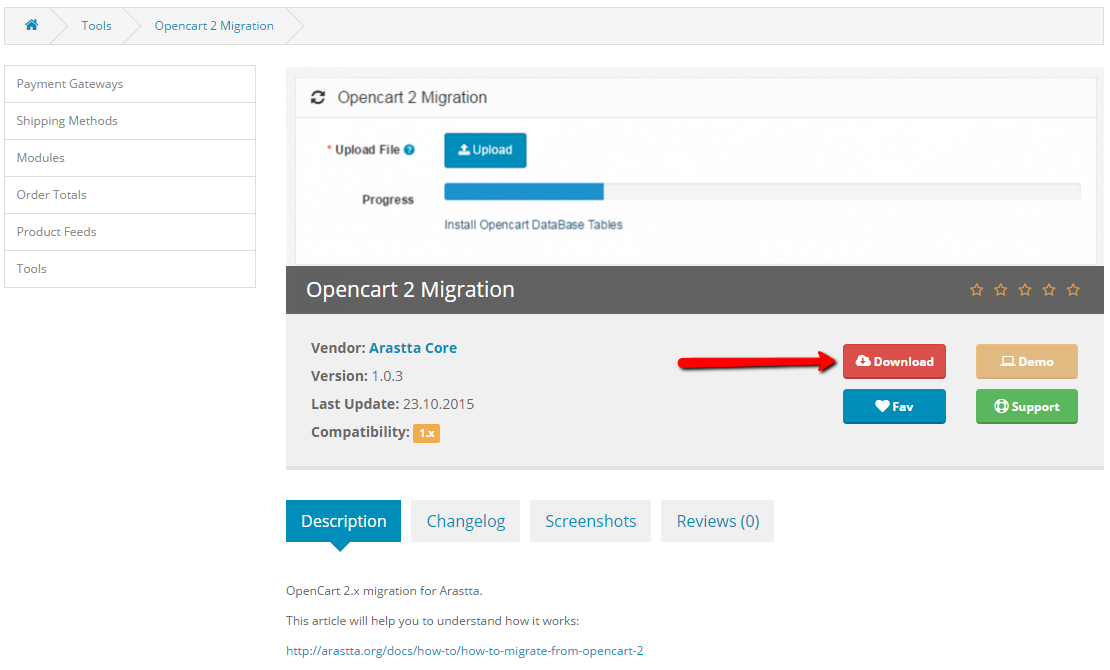Image resolution: width=1110 pixels, height=670 pixels.
Task: Rate with the third star
Action: (1025, 290)
